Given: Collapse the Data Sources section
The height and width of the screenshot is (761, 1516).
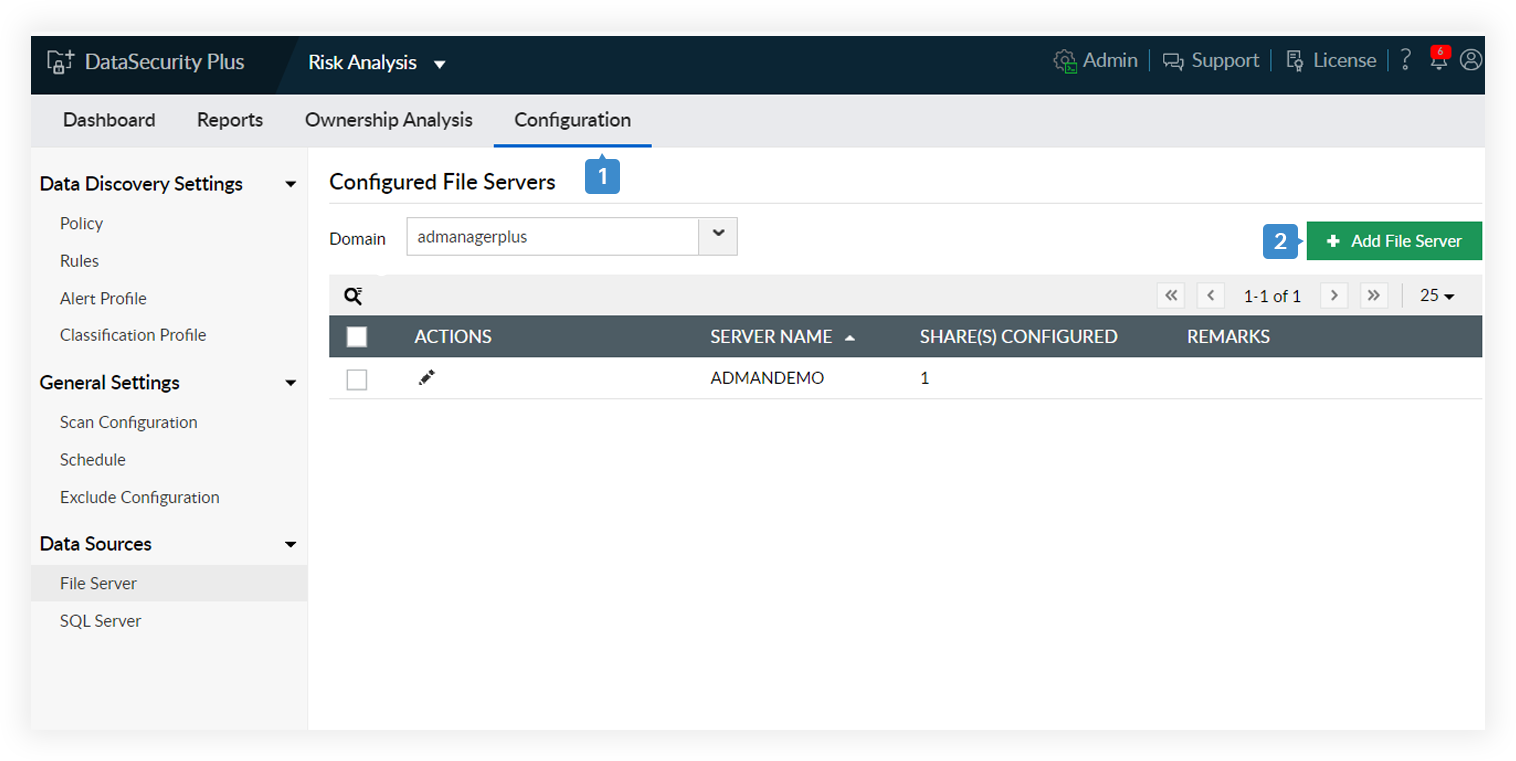Looking at the screenshot, I should click(291, 545).
